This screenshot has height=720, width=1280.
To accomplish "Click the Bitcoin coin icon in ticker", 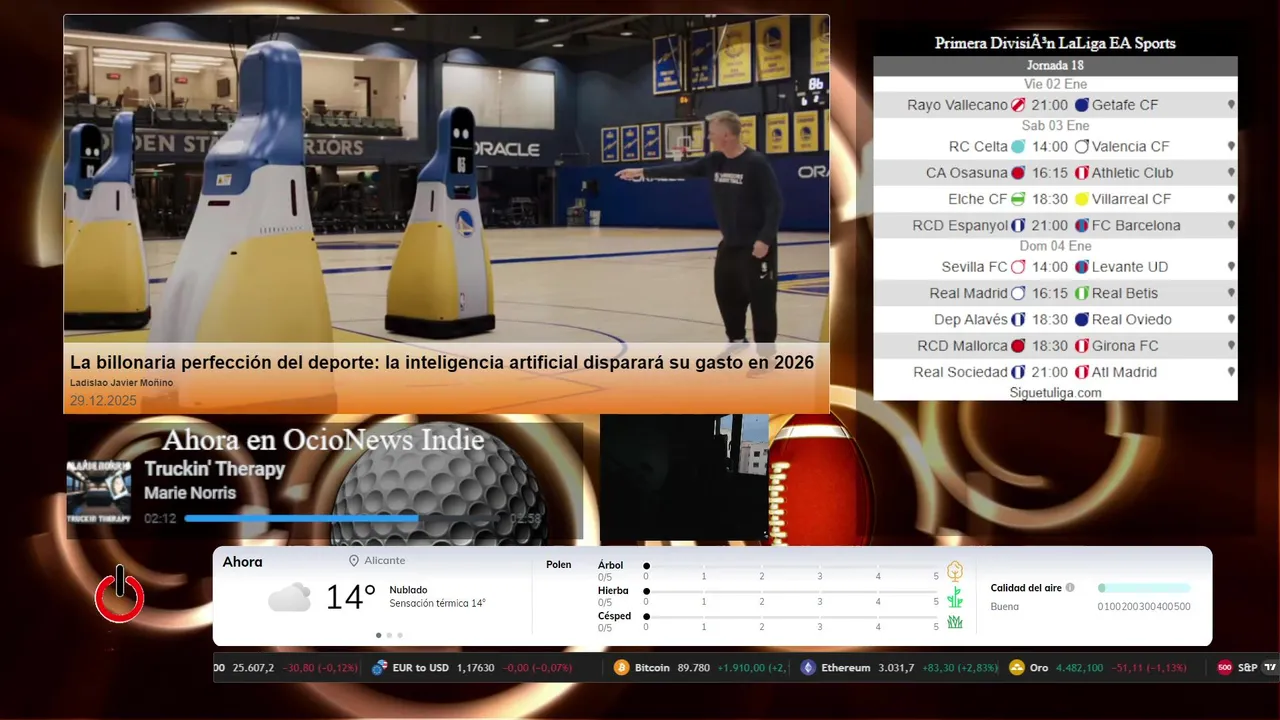I will coord(621,667).
